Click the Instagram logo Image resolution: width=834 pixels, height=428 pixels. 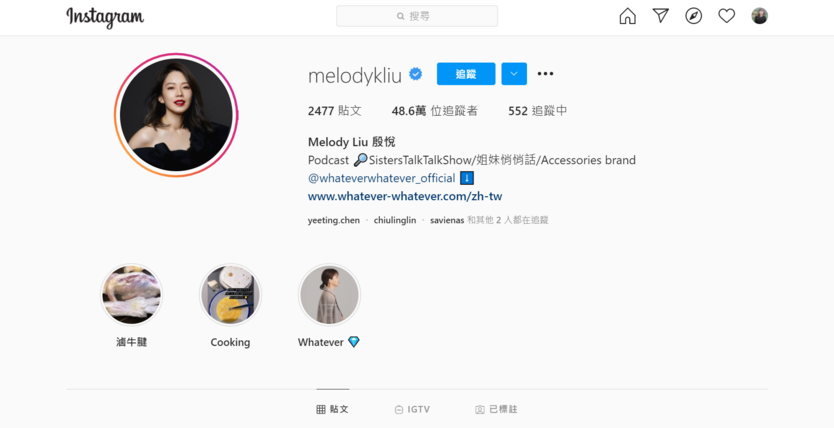105,17
